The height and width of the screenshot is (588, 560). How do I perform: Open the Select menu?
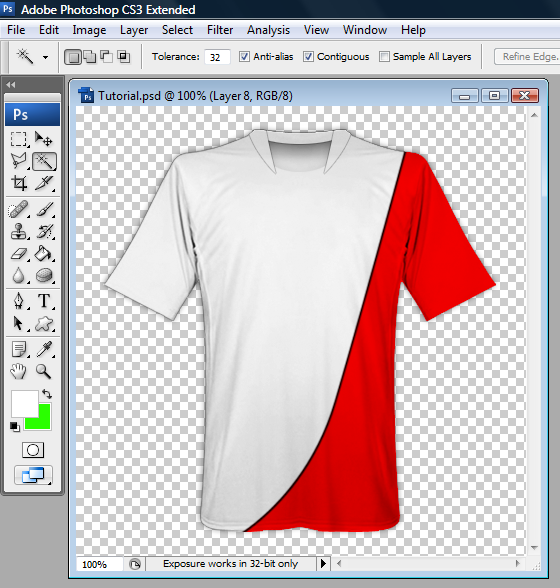pyautogui.click(x=177, y=30)
